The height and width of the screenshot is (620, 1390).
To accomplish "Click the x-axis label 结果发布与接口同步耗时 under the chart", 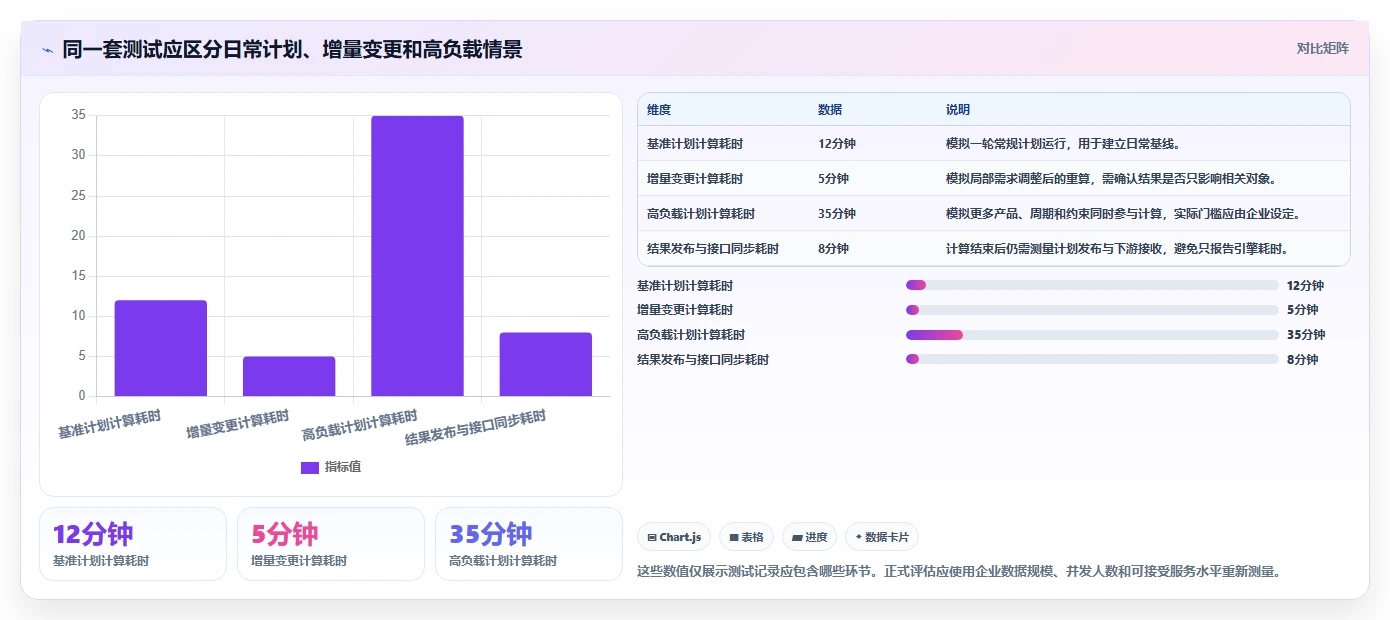I will click(x=476, y=428).
